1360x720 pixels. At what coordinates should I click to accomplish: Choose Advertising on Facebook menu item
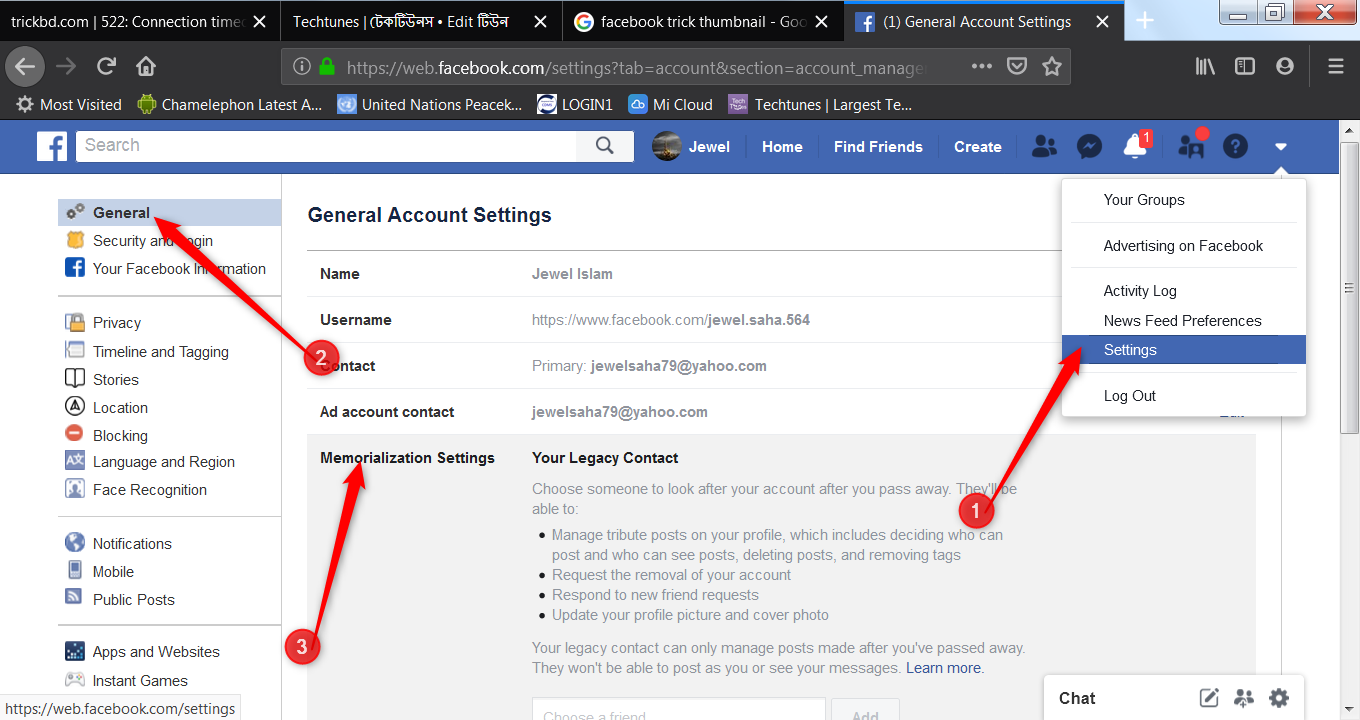[1184, 246]
